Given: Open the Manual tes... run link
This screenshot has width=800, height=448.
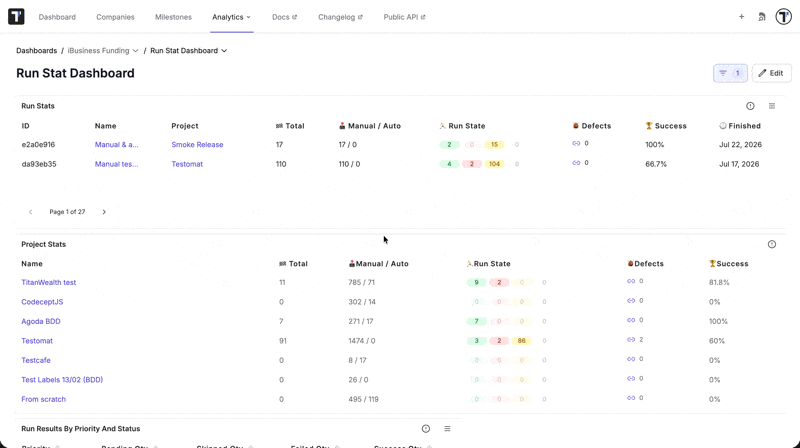Looking at the screenshot, I should [x=116, y=164].
